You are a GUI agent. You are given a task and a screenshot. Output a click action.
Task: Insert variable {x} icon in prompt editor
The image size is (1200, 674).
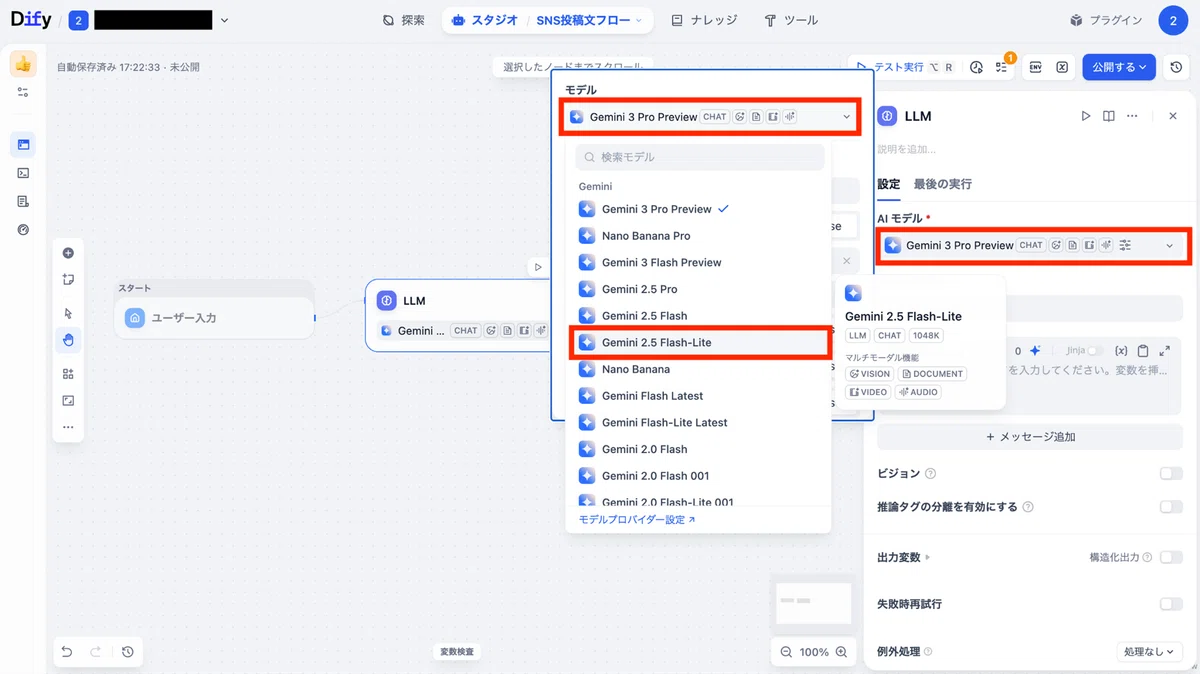[x=1121, y=351]
